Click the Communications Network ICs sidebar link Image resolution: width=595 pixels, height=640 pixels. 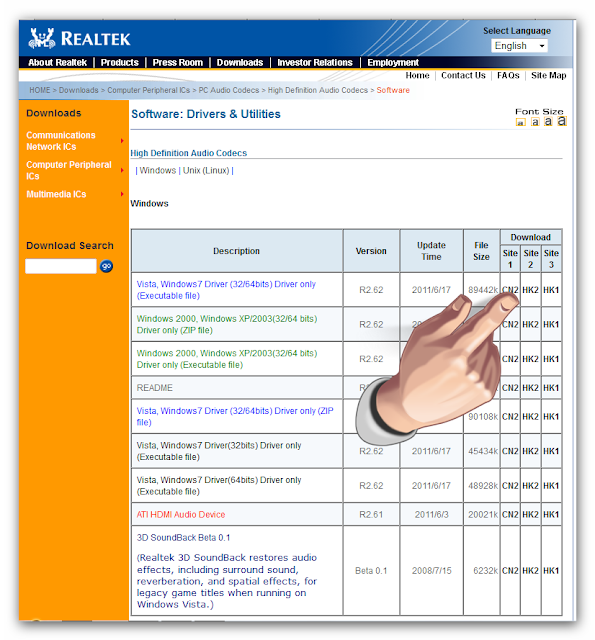(x=61, y=141)
